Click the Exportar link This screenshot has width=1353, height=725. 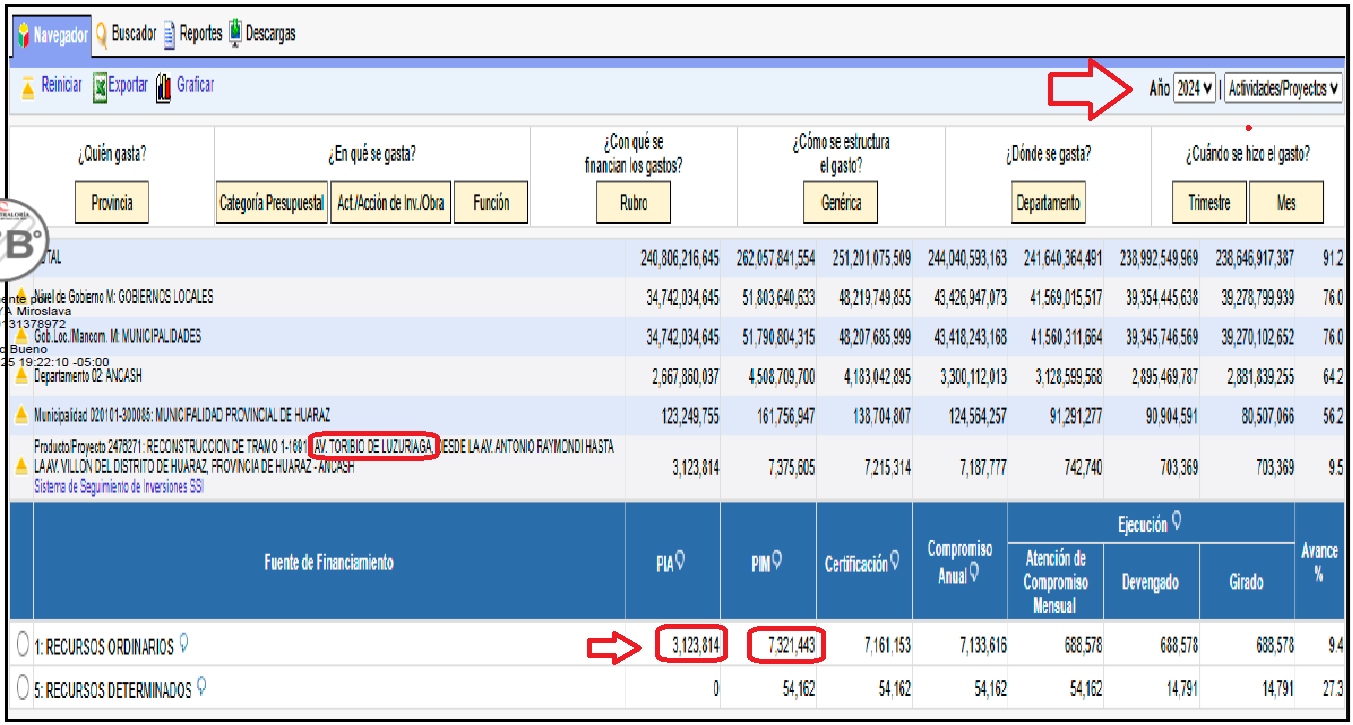point(127,86)
